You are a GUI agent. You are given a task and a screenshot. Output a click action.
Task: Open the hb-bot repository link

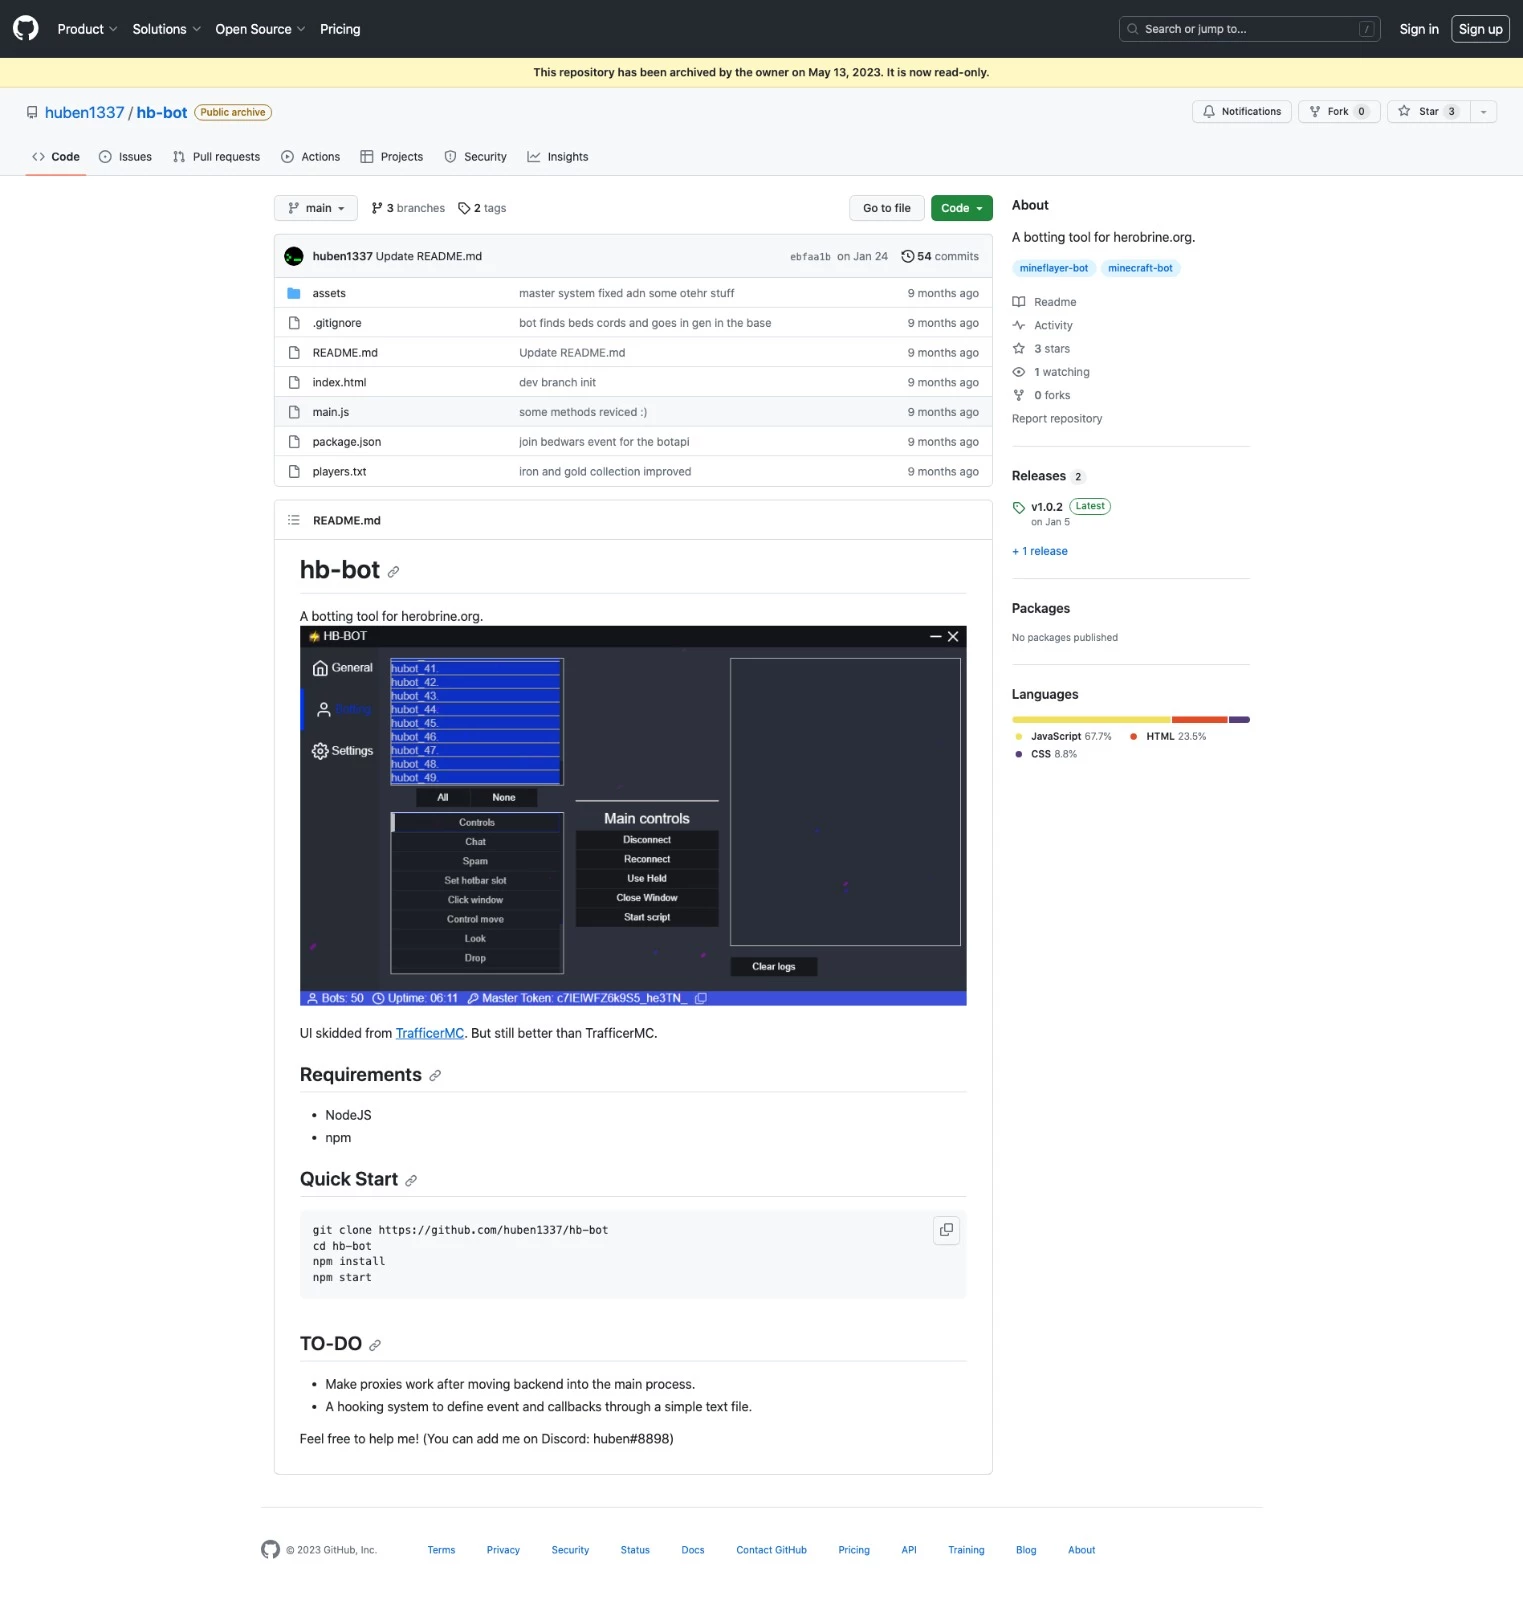point(162,112)
